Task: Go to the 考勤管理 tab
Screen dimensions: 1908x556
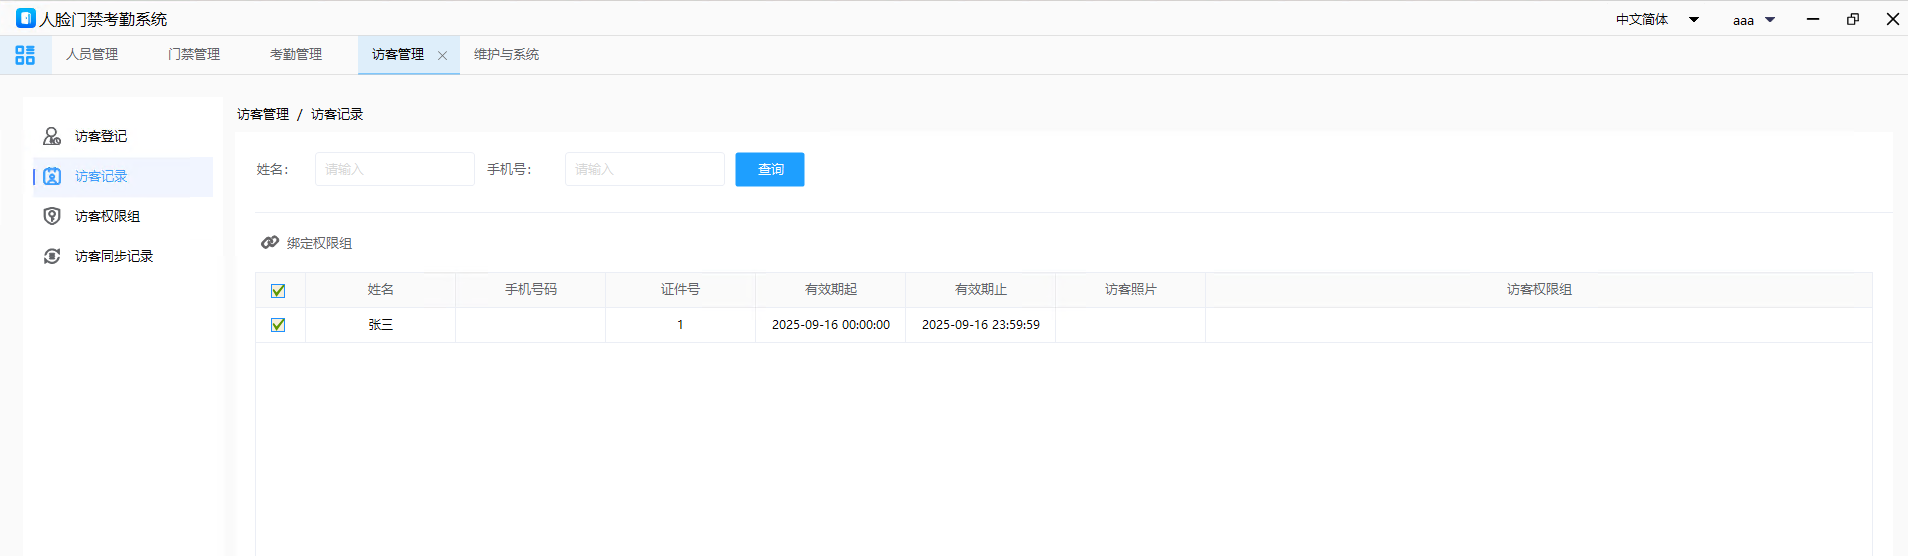Action: click(x=296, y=55)
